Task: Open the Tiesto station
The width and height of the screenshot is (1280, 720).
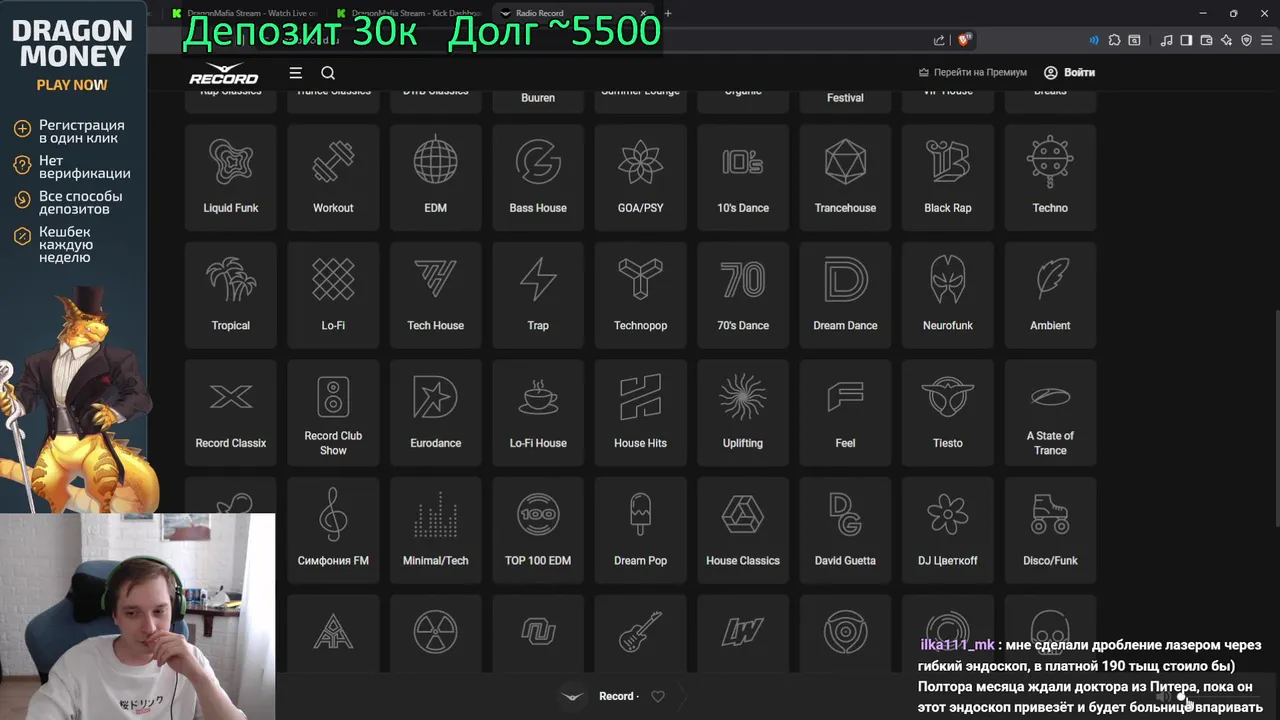Action: click(x=948, y=413)
